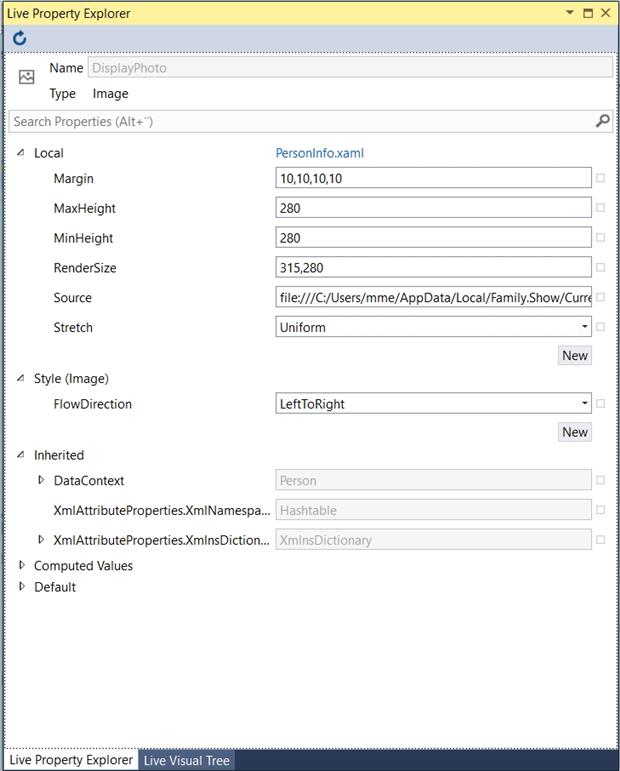Click the Source property label
Image resolution: width=620 pixels, height=771 pixels.
pyautogui.click(x=72, y=297)
